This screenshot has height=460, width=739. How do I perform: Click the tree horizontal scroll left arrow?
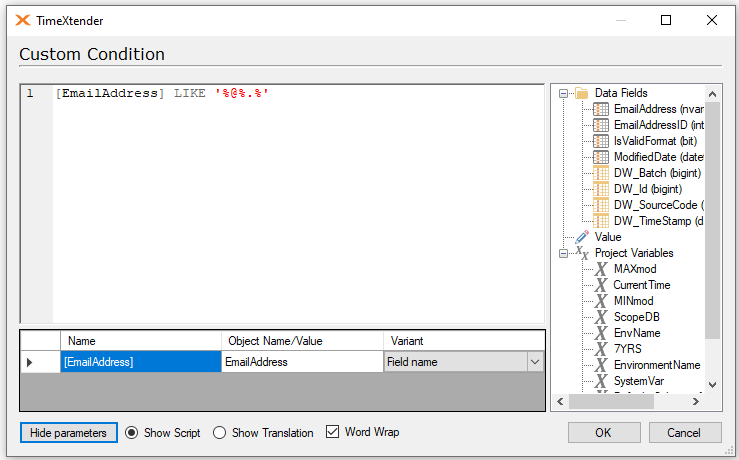coord(560,402)
